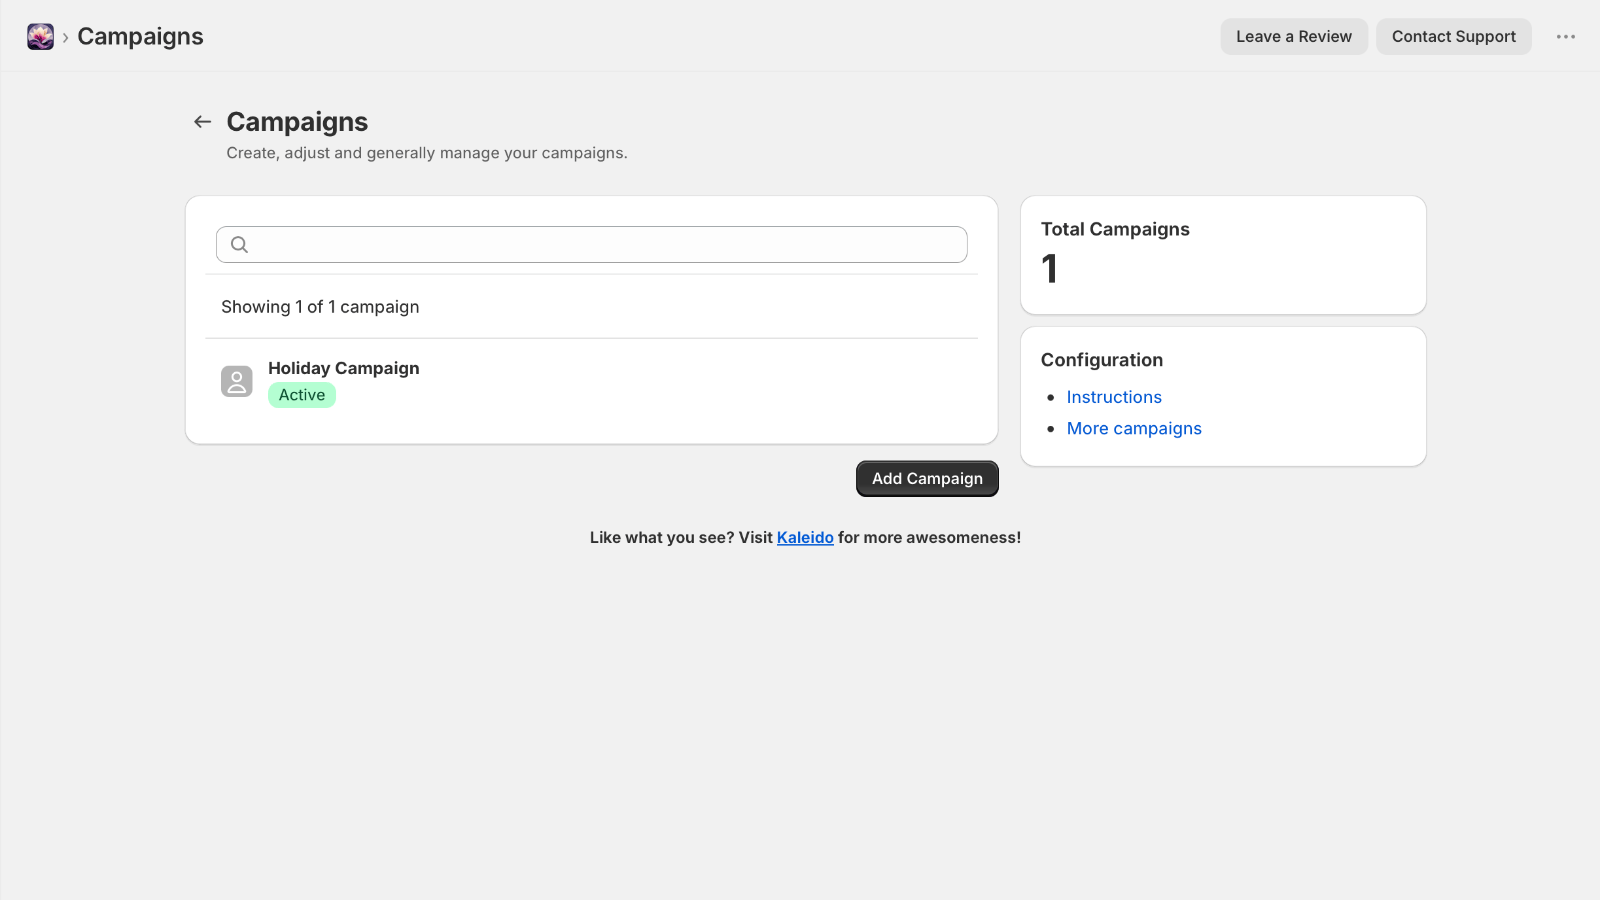1600x900 pixels.
Task: Open the More campaigns link
Action: (1134, 428)
